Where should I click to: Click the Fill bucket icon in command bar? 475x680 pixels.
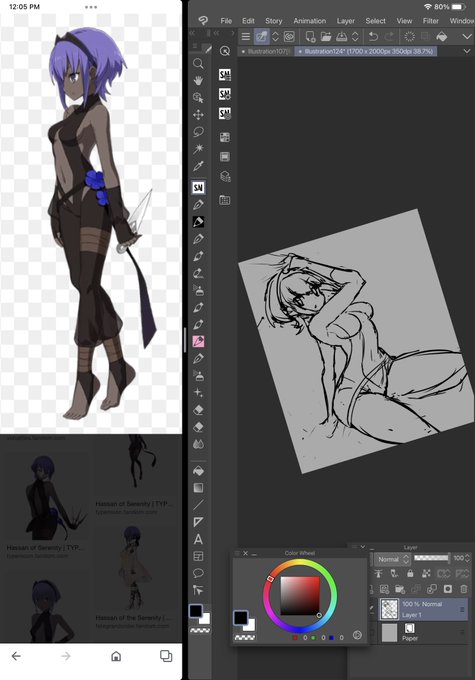pyautogui.click(x=442, y=36)
